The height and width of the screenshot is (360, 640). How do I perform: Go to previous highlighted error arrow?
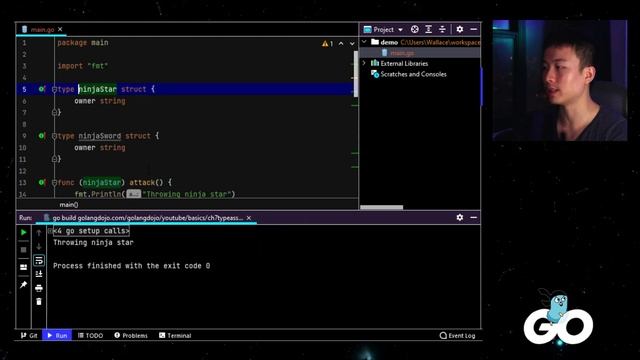341,44
